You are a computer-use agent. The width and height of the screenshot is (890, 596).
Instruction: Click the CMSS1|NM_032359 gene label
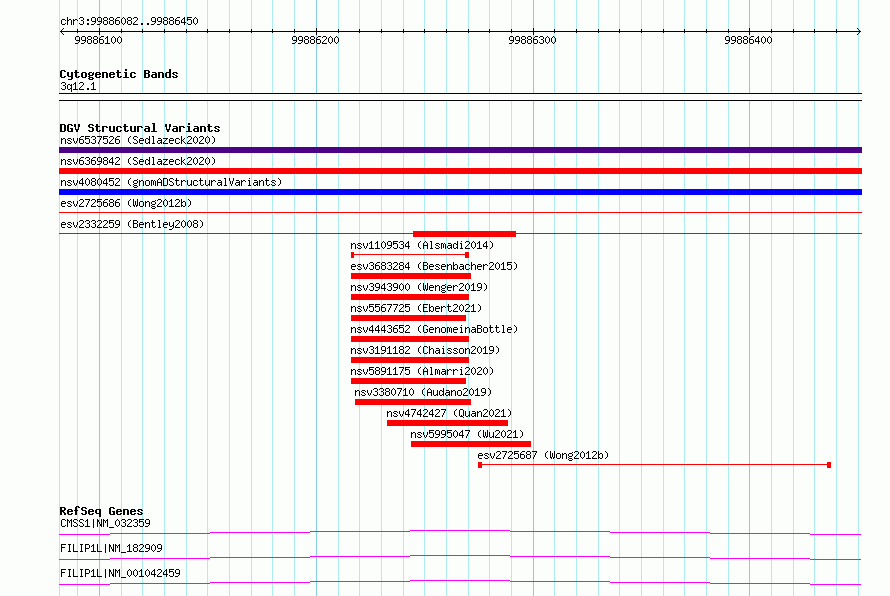point(105,523)
